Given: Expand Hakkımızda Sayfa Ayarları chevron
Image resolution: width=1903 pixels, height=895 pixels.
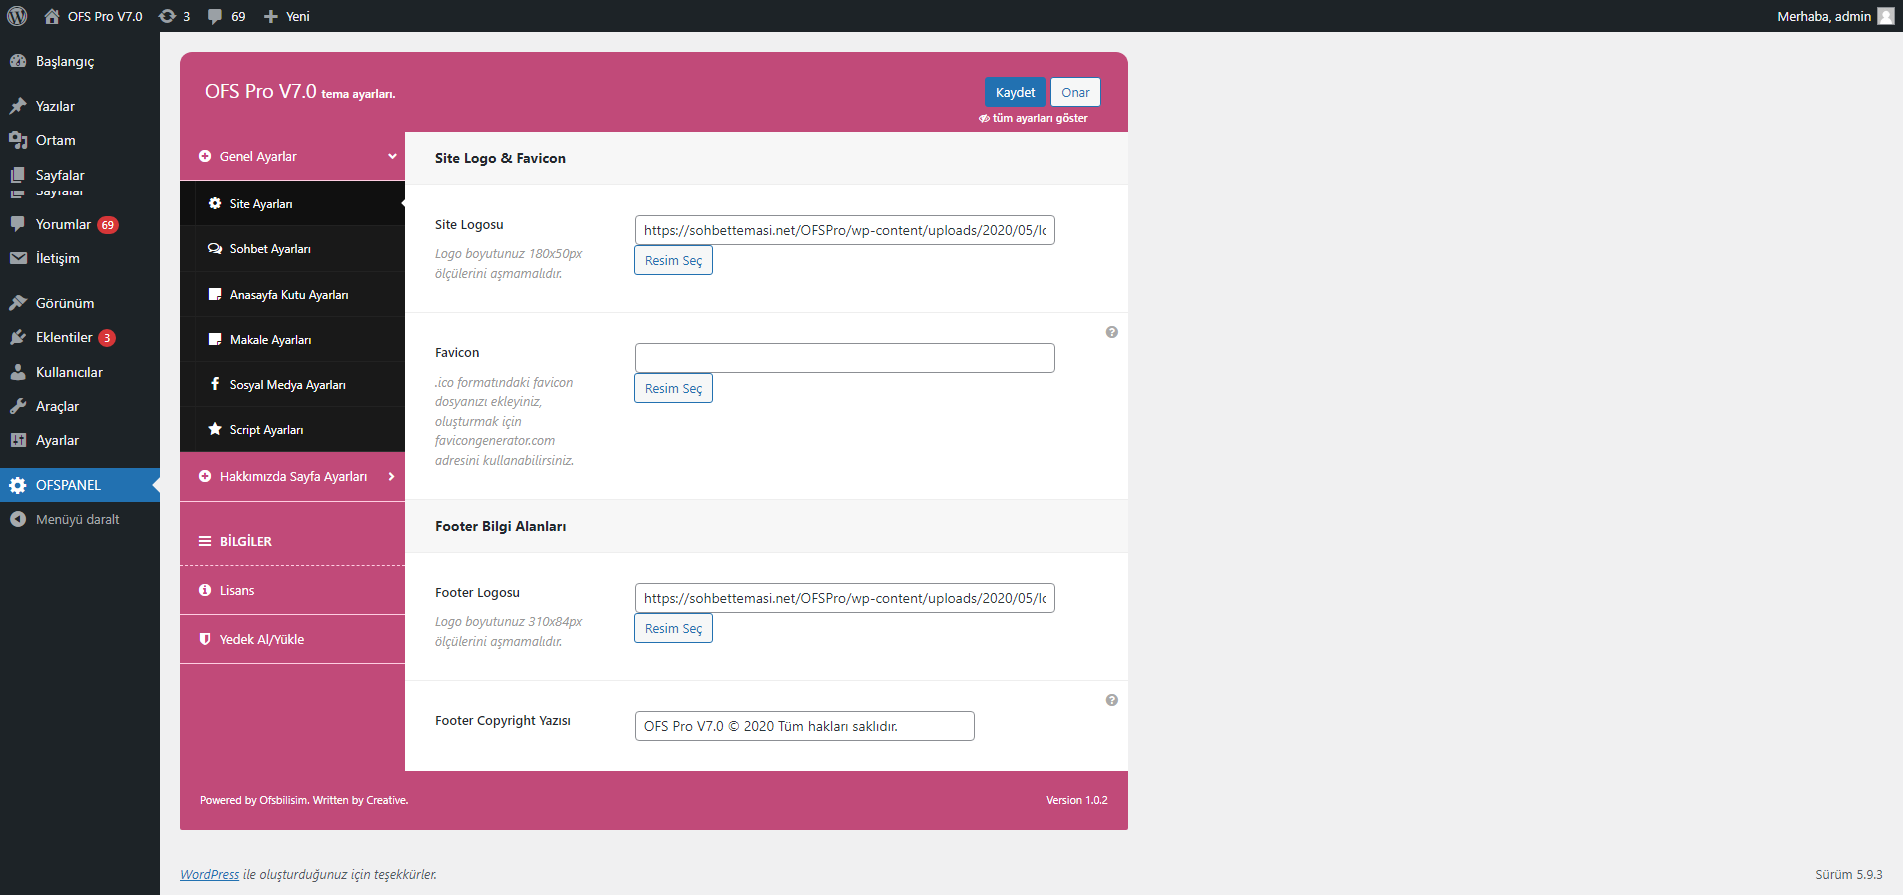Looking at the screenshot, I should 391,476.
